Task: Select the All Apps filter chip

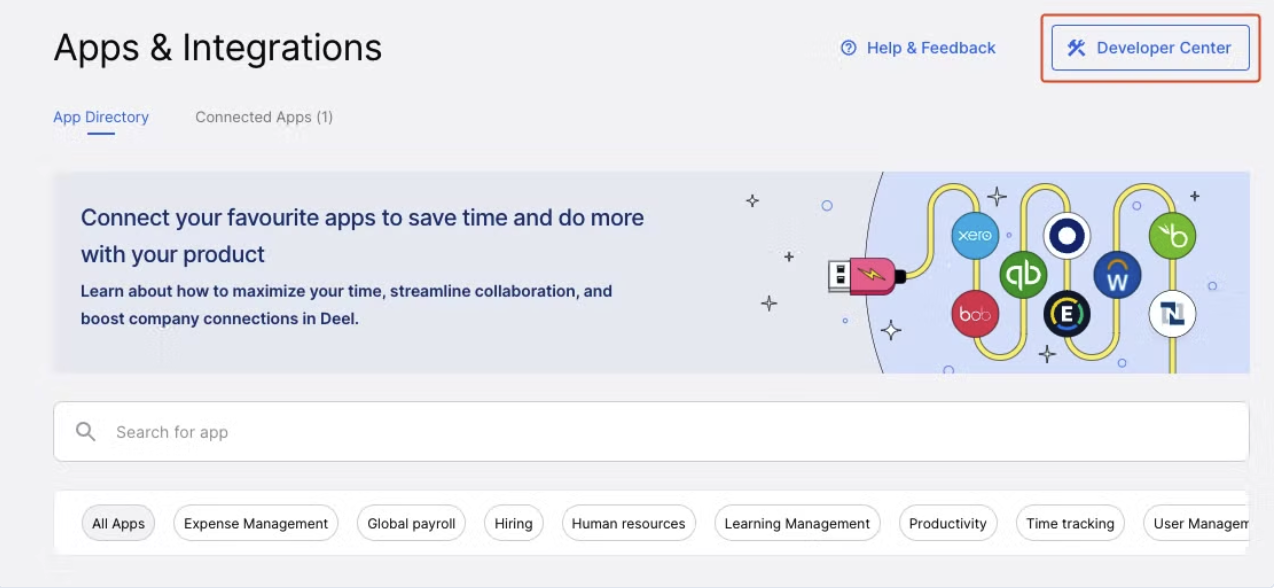Action: (x=118, y=523)
